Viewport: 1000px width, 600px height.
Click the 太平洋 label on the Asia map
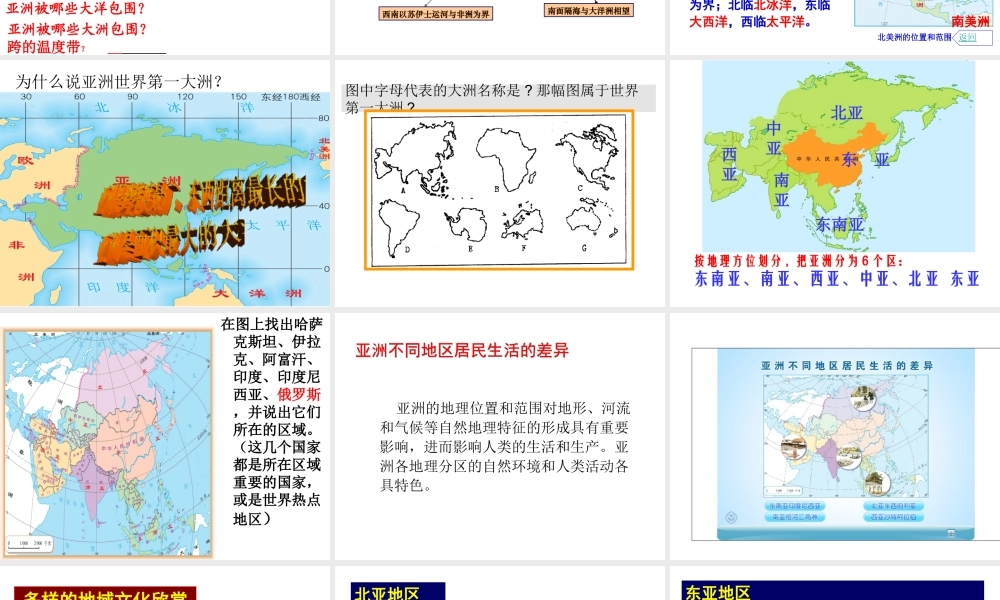tap(283, 225)
